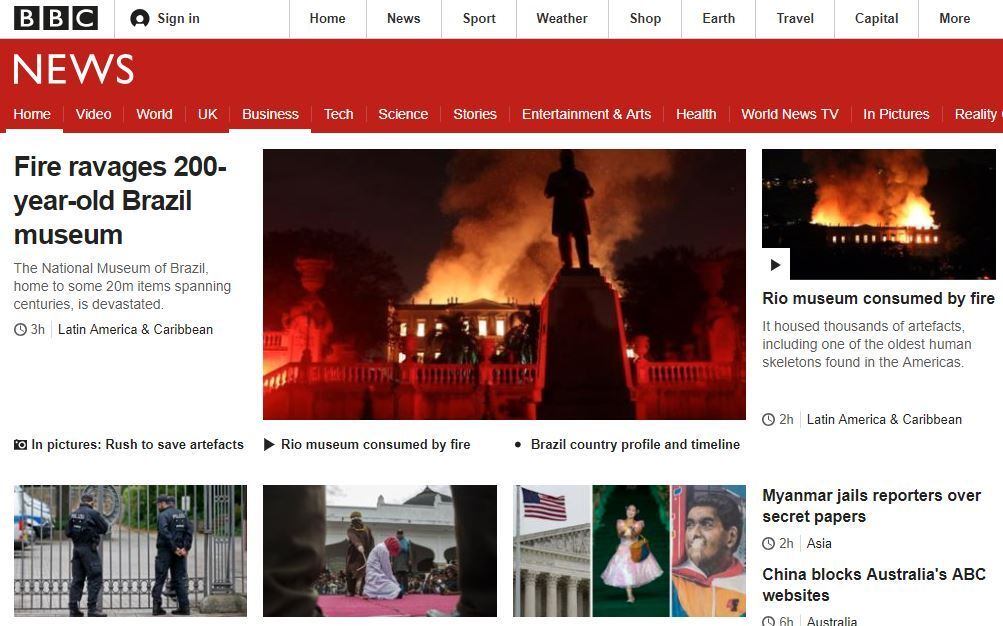Image resolution: width=1003 pixels, height=626 pixels.
Task: Open the main burning museum statue image
Action: pyautogui.click(x=504, y=285)
